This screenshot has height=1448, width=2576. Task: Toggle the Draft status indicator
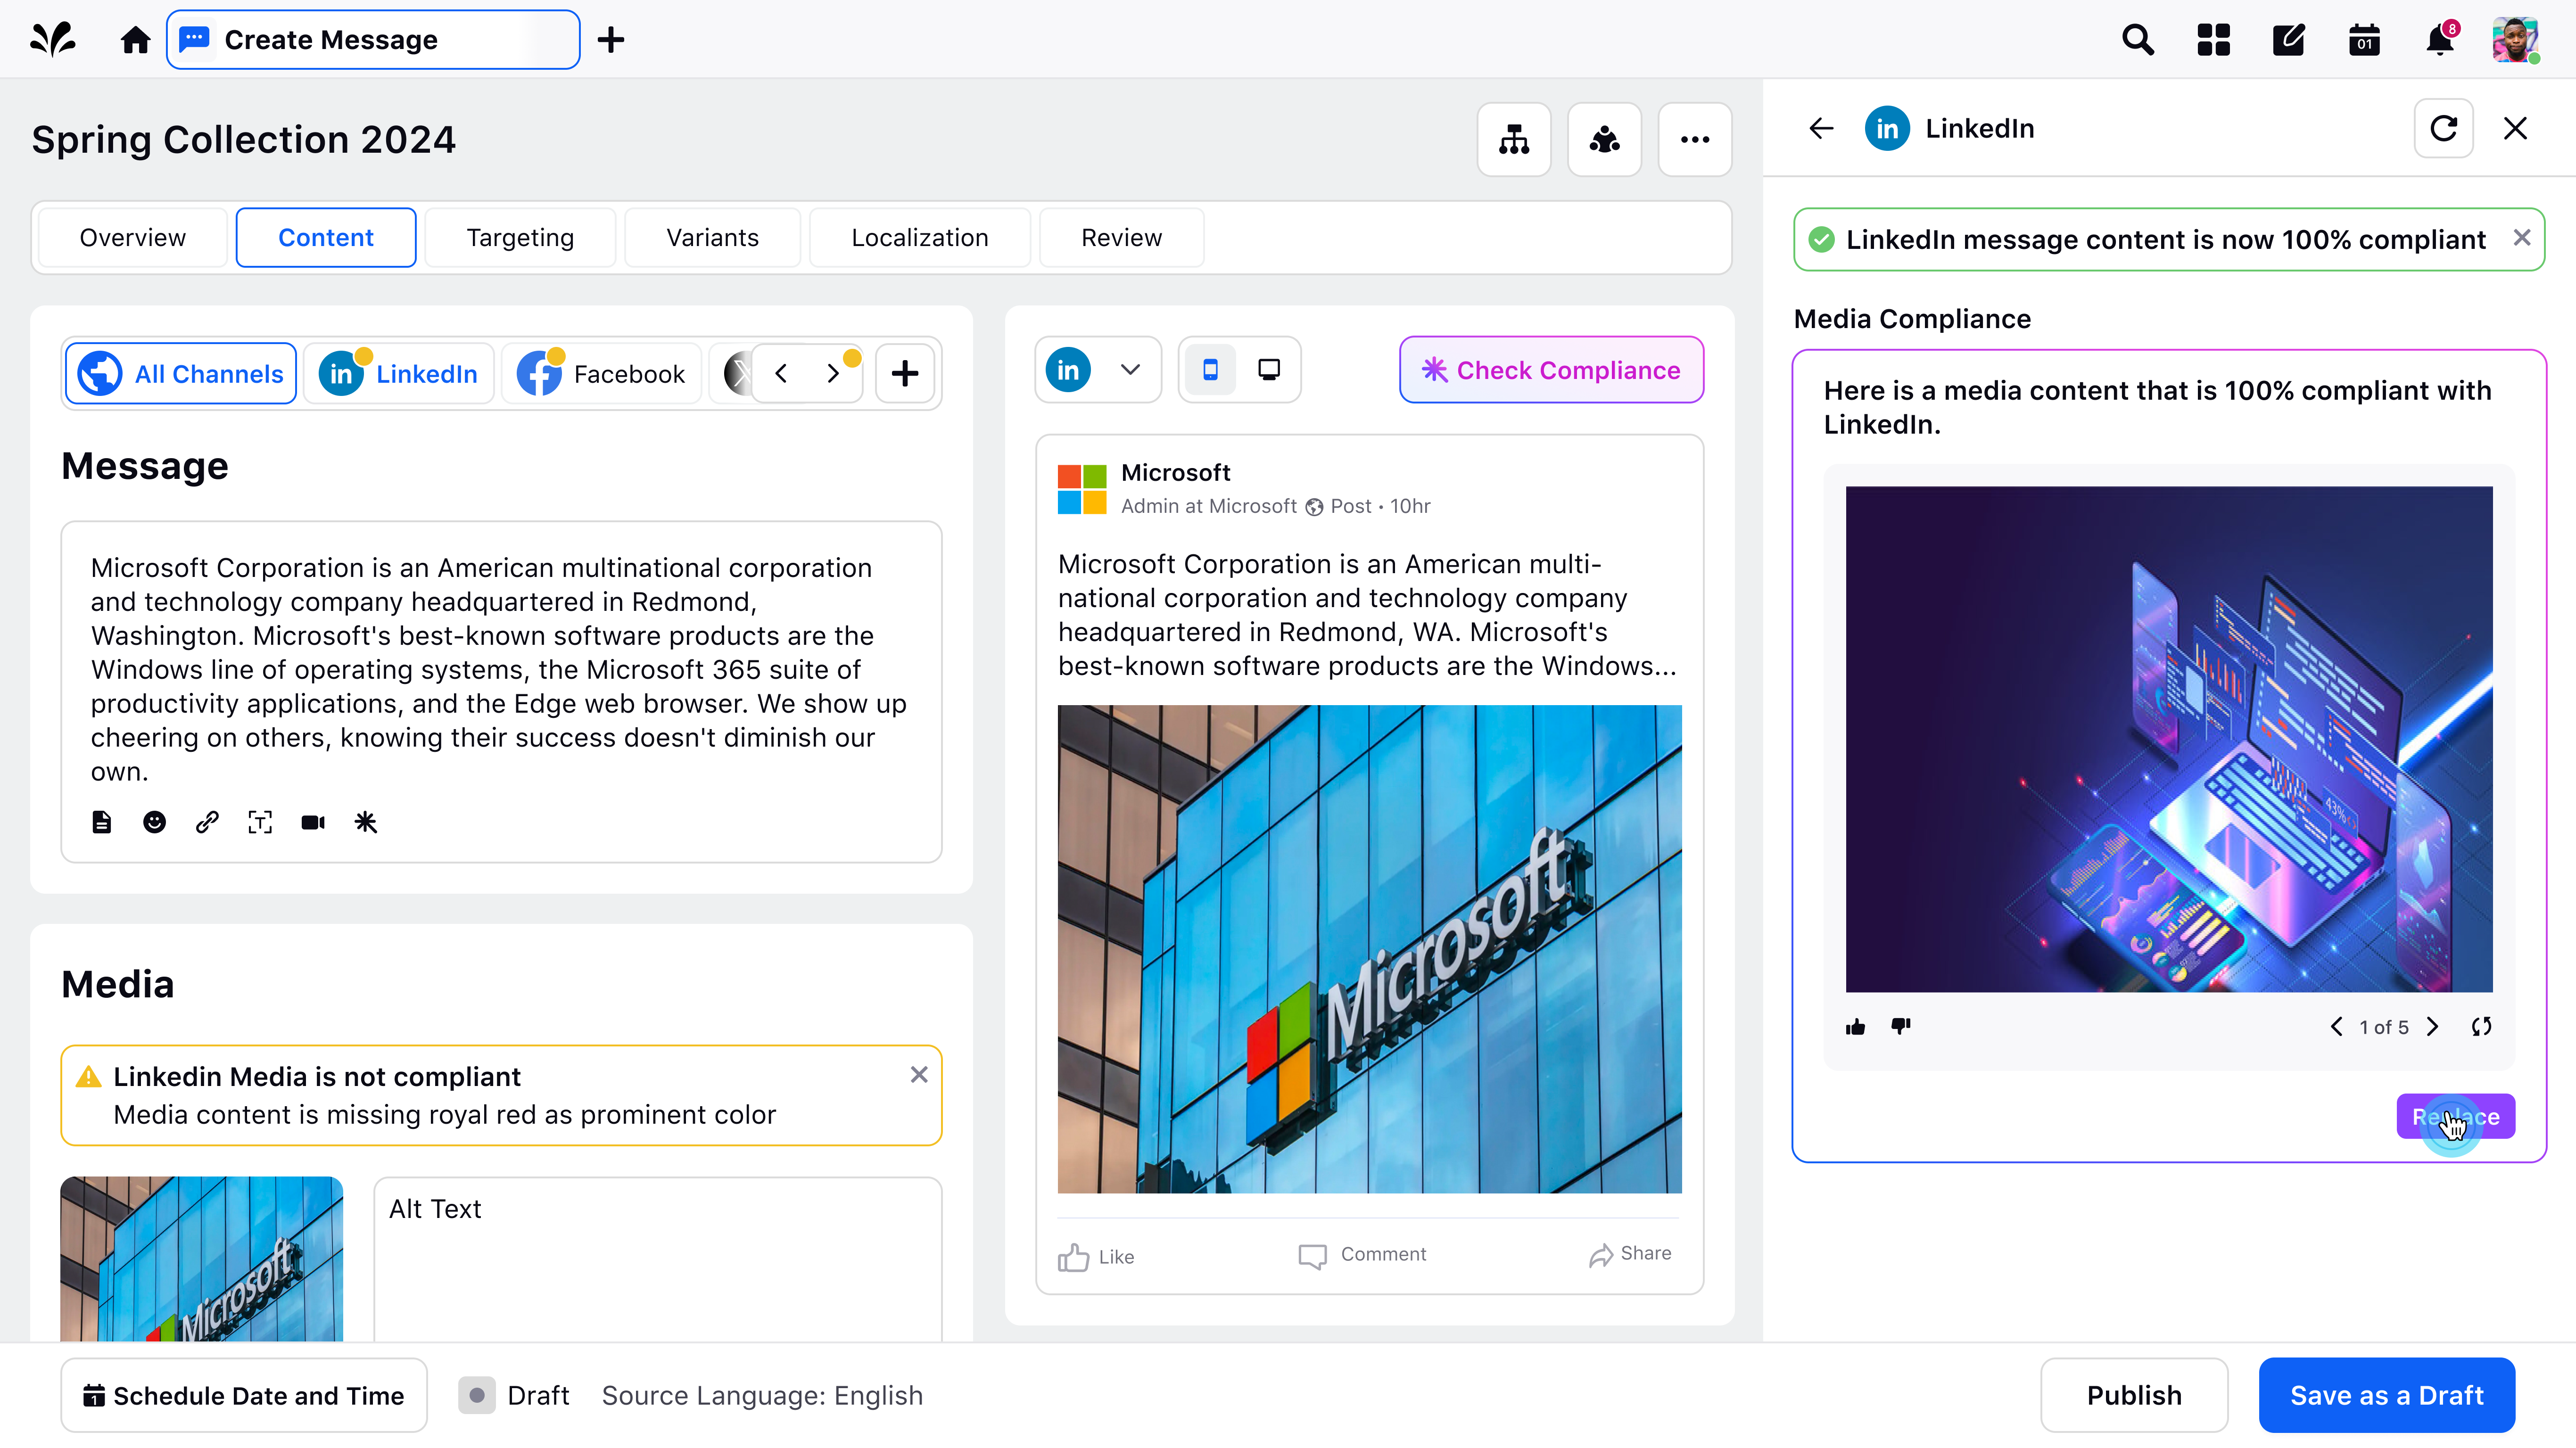click(477, 1395)
